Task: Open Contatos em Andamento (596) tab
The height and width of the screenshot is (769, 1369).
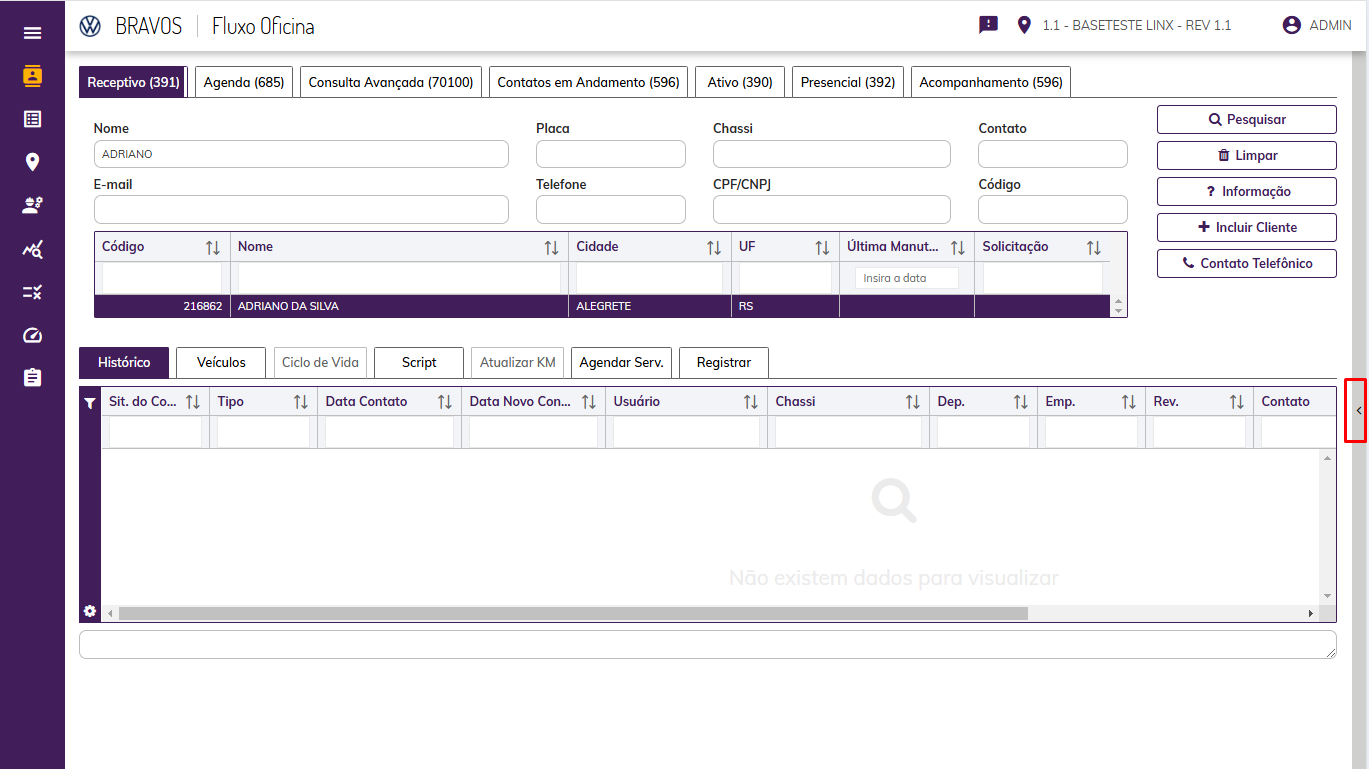Action: coord(588,82)
